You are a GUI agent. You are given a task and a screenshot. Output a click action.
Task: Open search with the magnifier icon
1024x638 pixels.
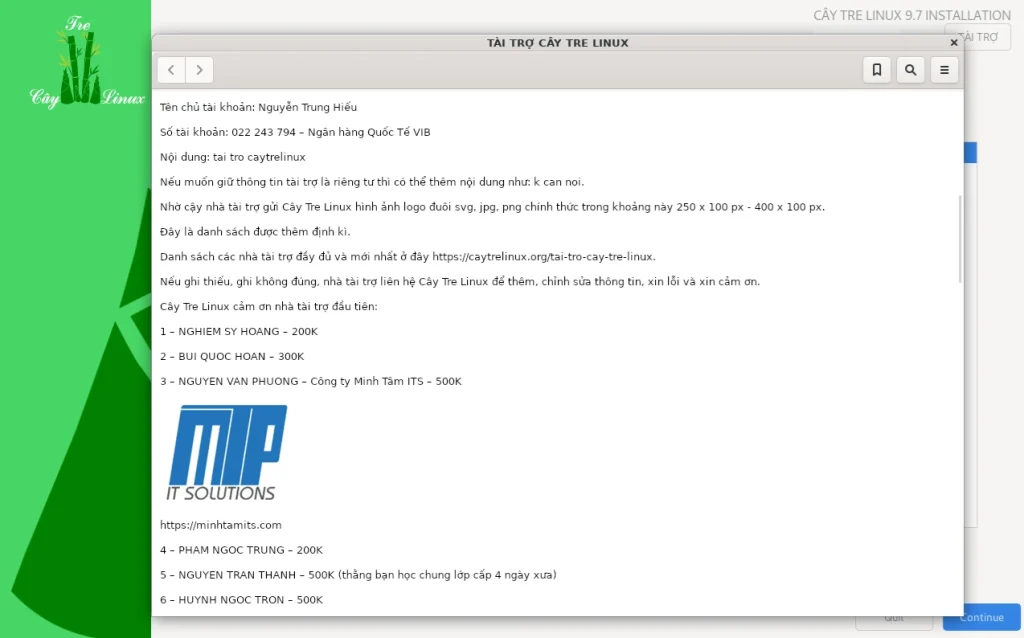coord(910,70)
